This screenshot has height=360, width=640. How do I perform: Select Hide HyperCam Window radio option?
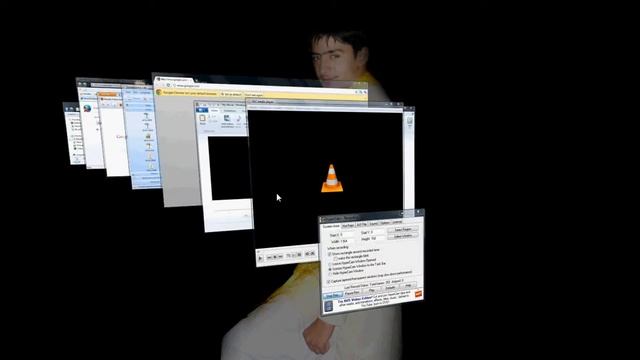329,273
